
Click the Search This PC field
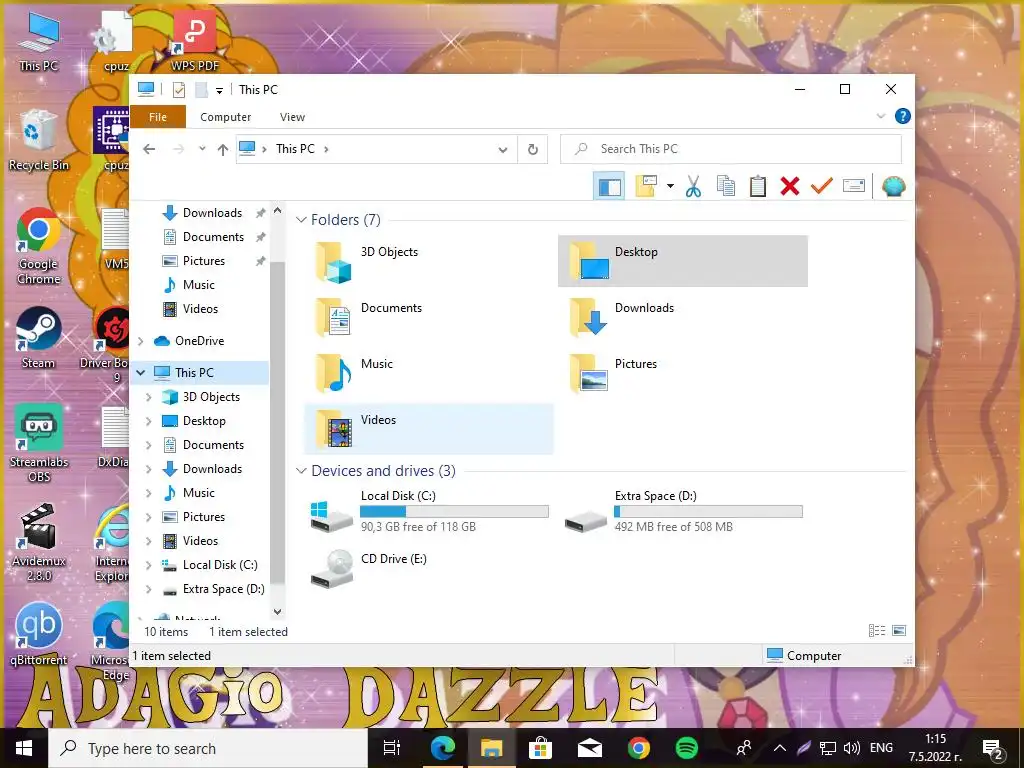pos(731,149)
